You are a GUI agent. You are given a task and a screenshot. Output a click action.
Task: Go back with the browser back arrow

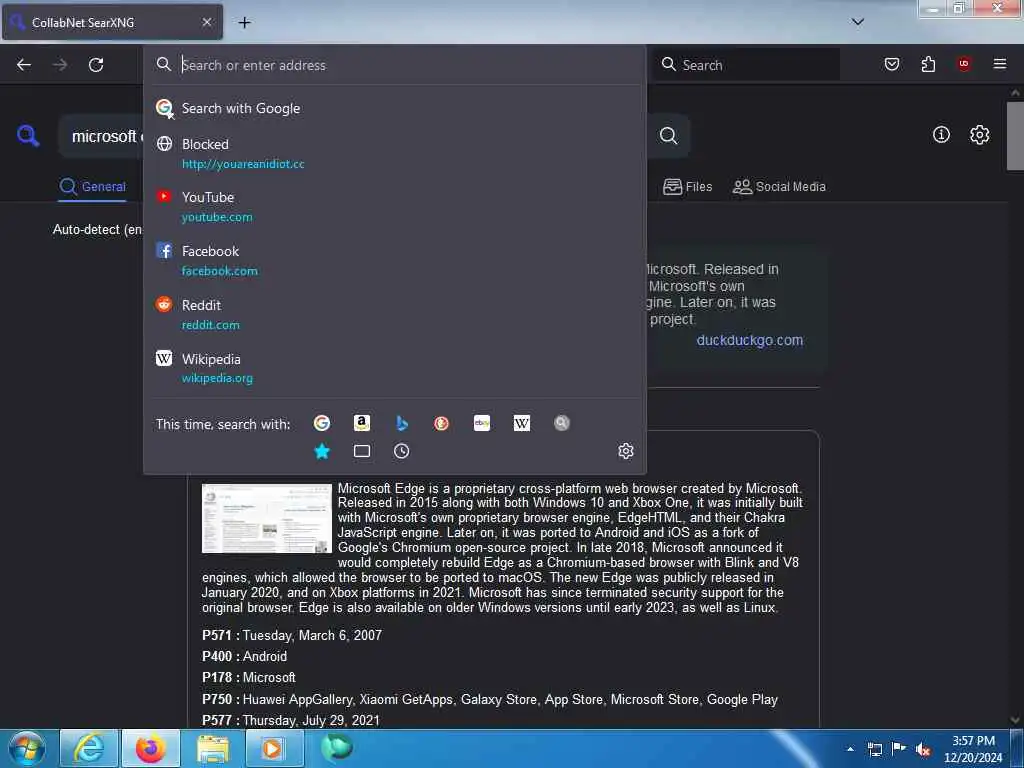[24, 65]
